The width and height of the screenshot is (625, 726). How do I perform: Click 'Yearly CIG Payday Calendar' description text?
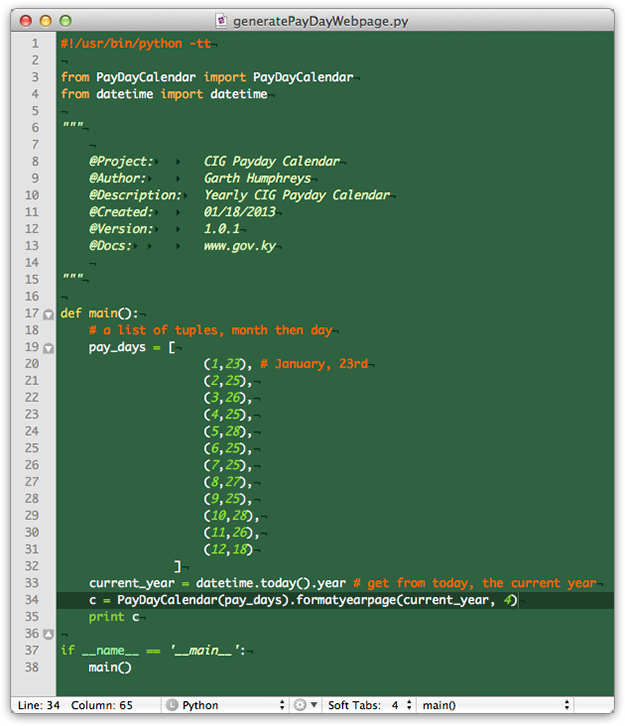(x=297, y=195)
